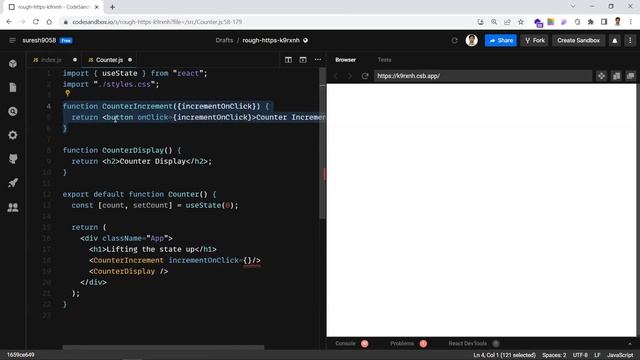The image size is (640, 360).
Task: Close the CodeSandbox Chrome tab
Action: pyautogui.click(x=97, y=7)
